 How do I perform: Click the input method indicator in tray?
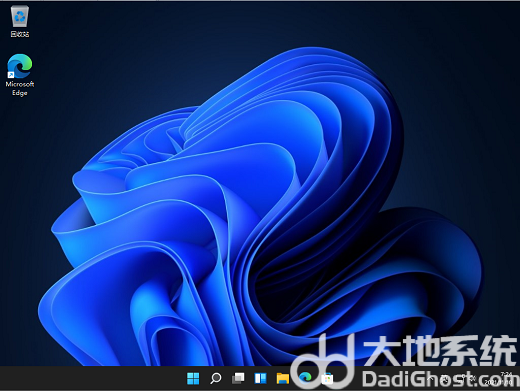point(445,380)
